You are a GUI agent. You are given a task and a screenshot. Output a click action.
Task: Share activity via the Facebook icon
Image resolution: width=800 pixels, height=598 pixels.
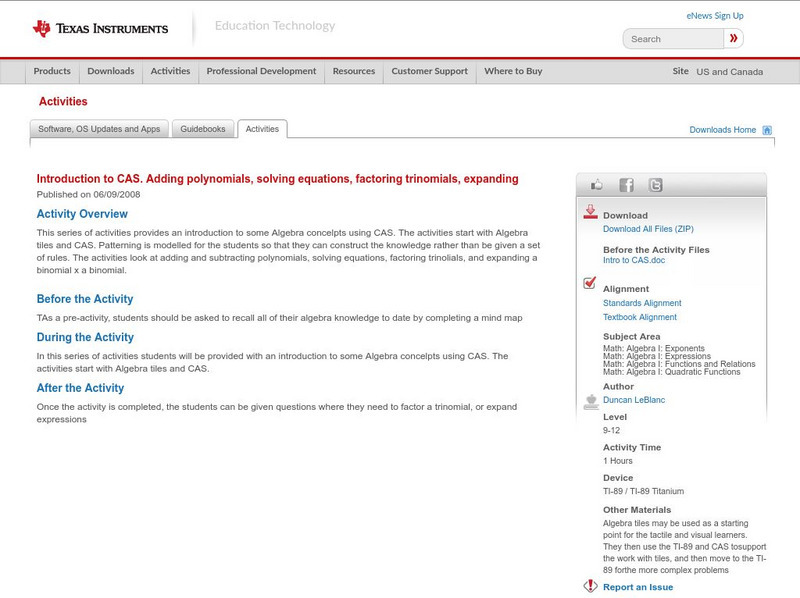(626, 185)
